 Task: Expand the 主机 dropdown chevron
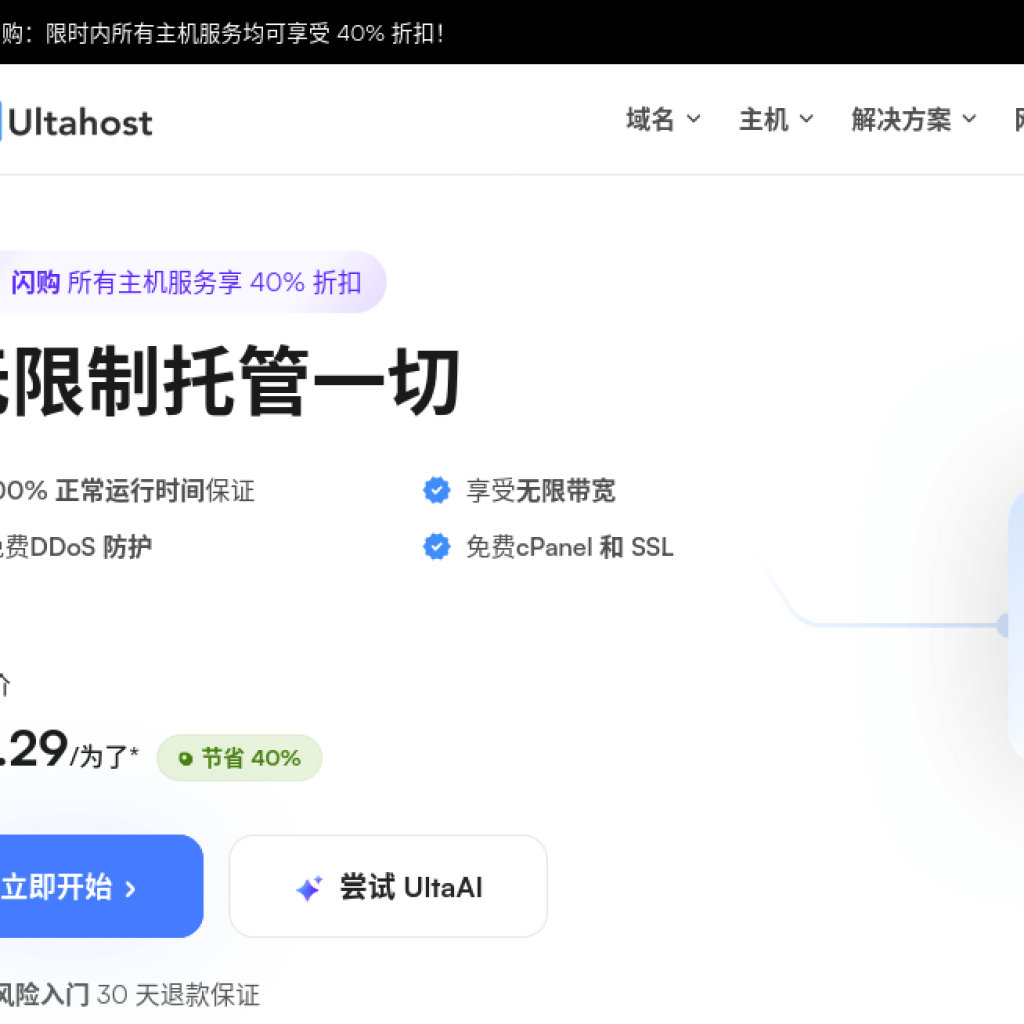(x=806, y=120)
